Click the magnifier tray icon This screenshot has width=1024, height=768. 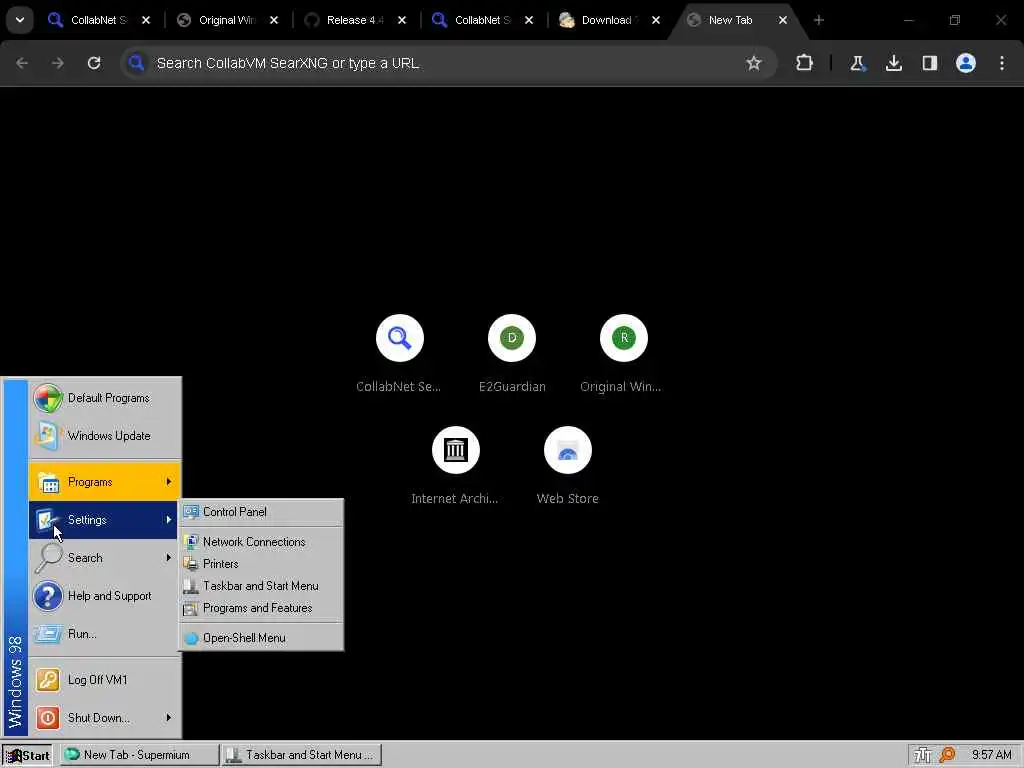tap(947, 755)
